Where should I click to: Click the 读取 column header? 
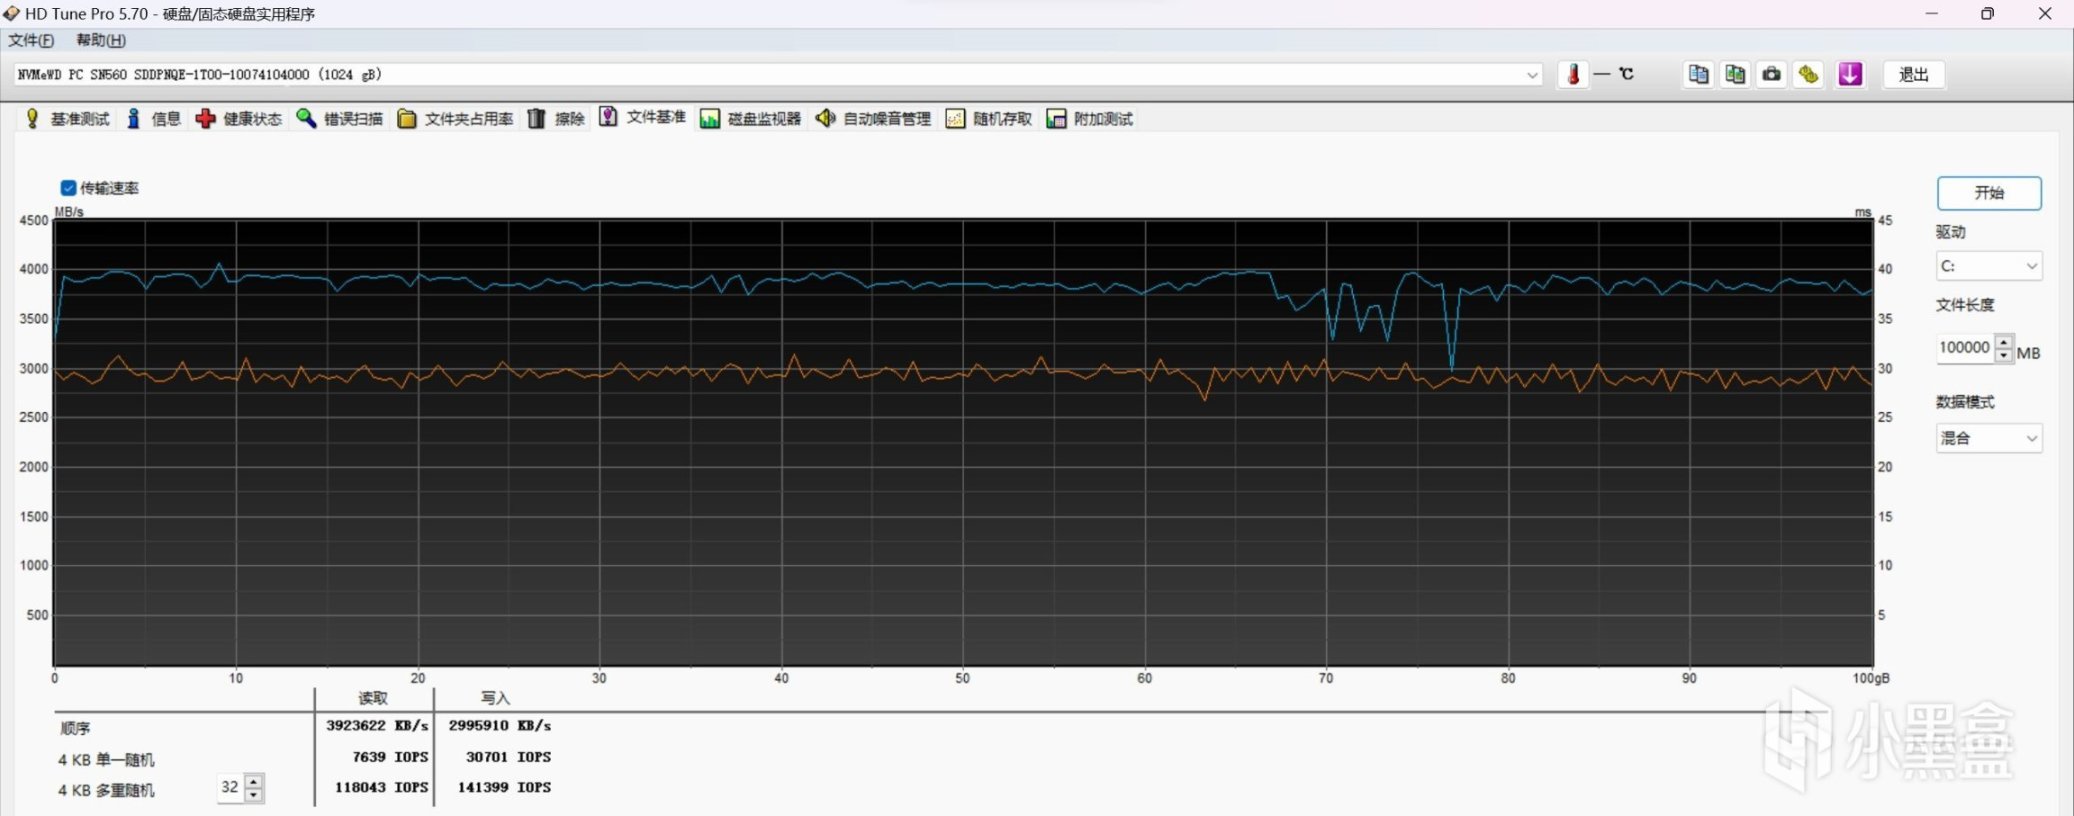point(373,698)
